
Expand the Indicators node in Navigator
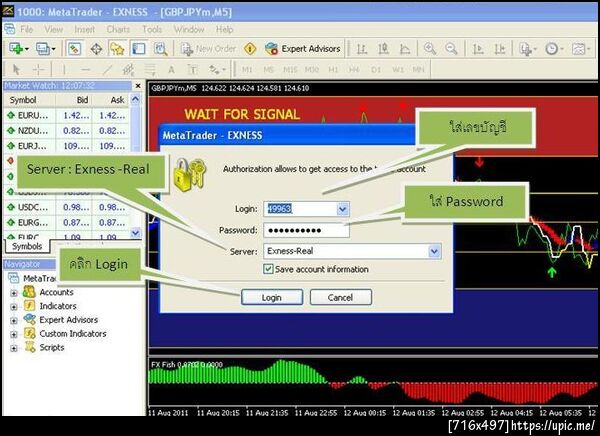pyautogui.click(x=14, y=307)
